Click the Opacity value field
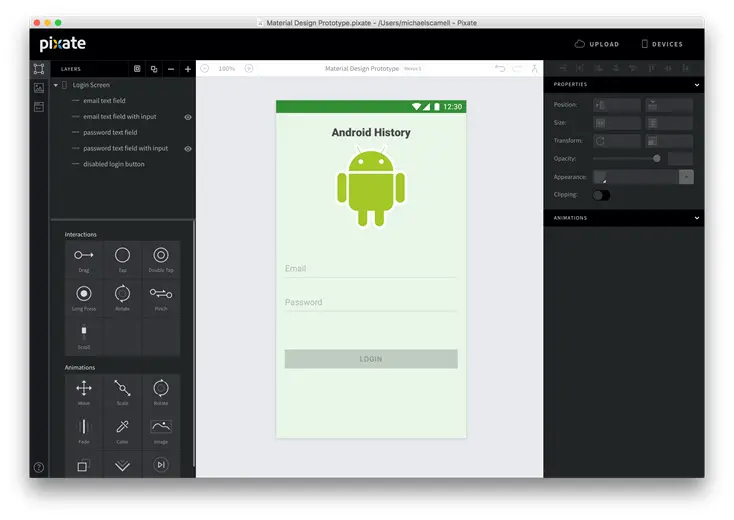The image size is (734, 520). (x=680, y=159)
